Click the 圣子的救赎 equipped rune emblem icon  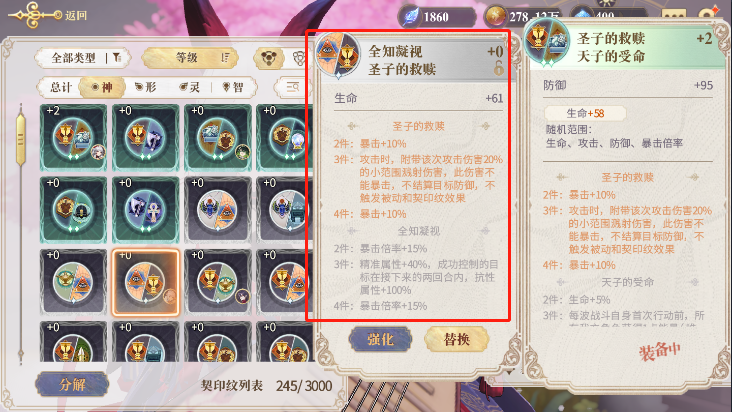547,42
